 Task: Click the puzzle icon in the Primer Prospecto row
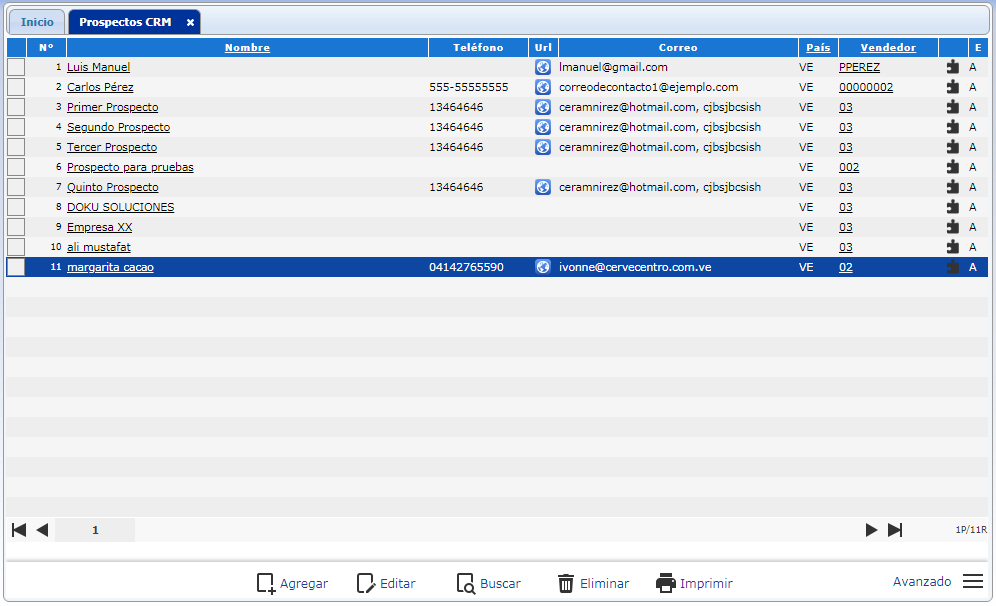[x=953, y=107]
